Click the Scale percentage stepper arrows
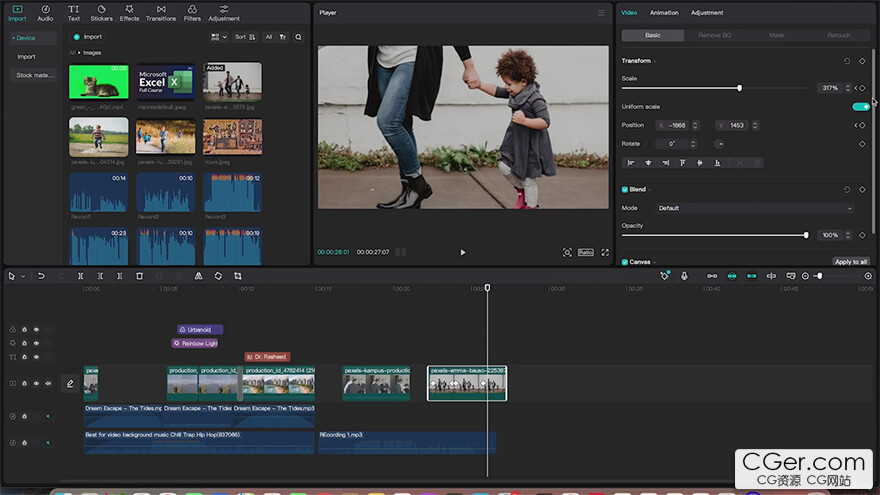 point(848,88)
